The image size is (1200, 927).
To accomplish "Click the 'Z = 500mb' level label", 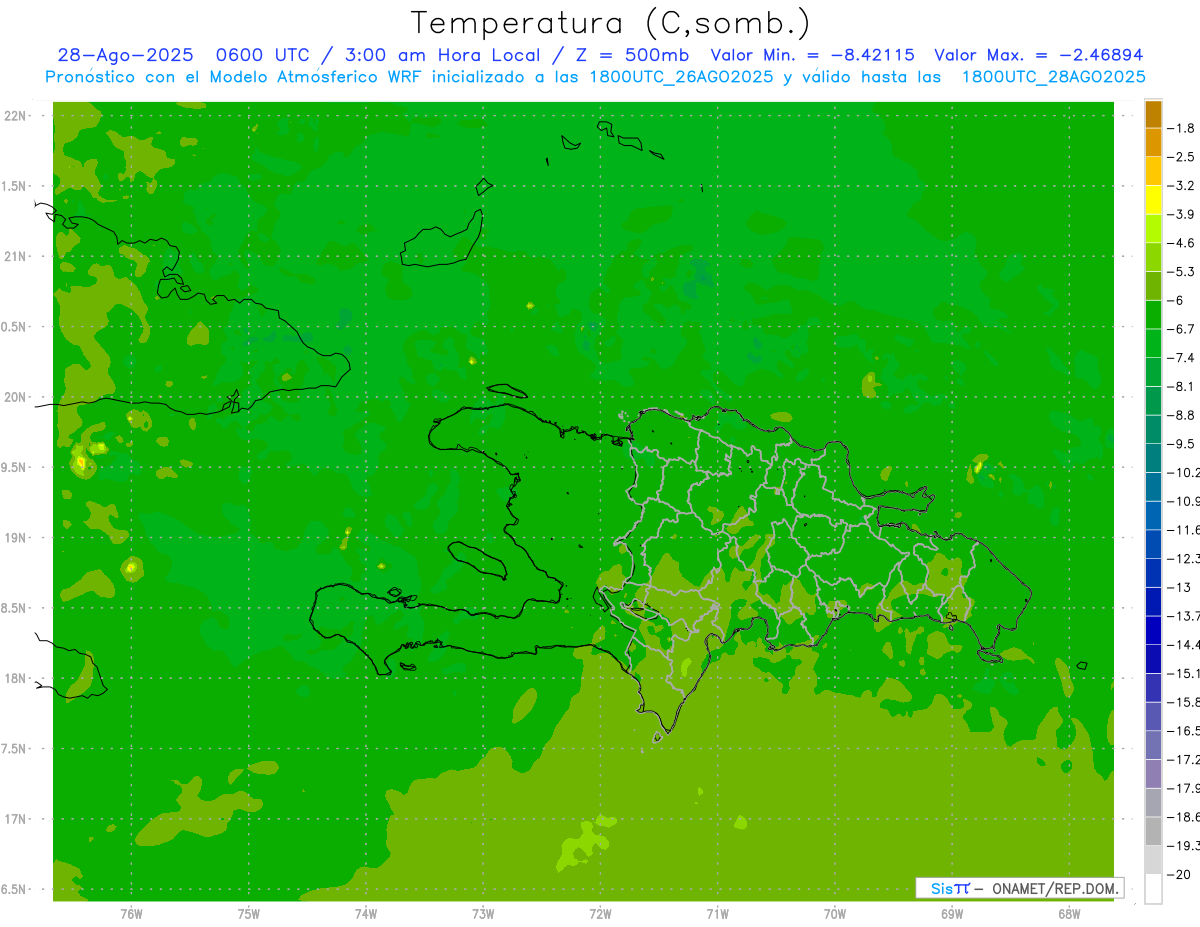I will tap(629, 55).
